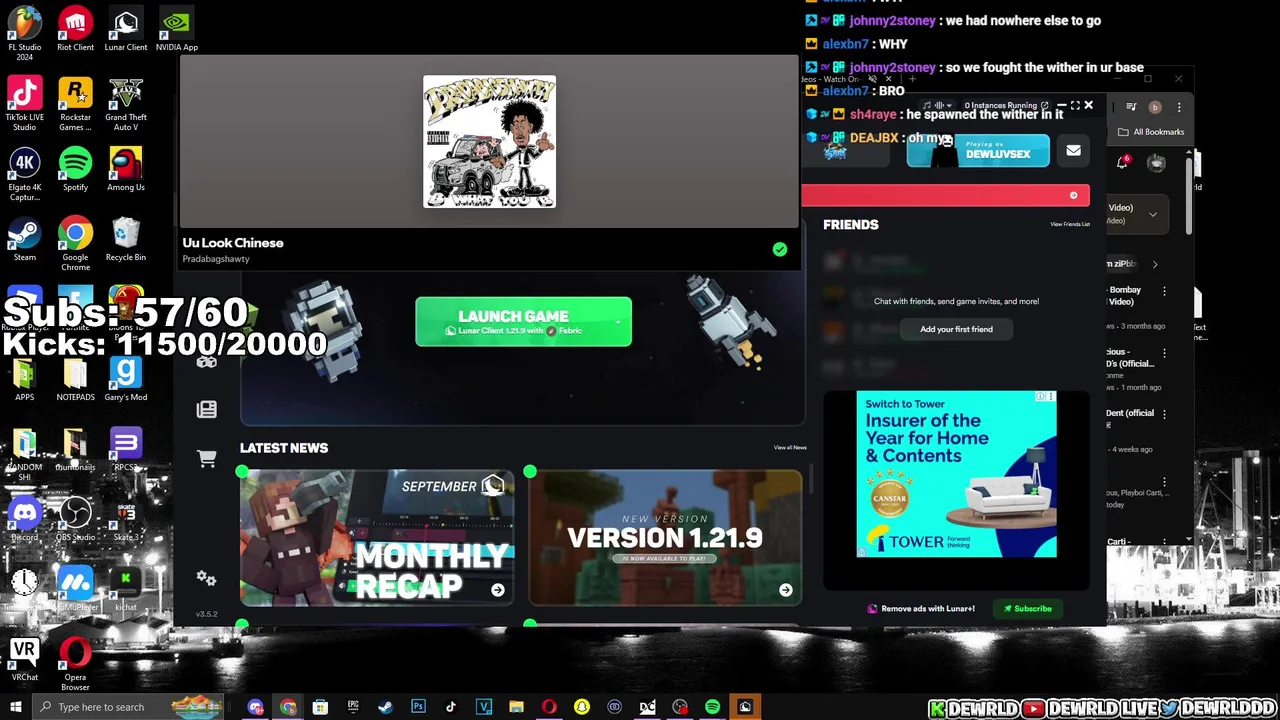This screenshot has height=720, width=1280.
Task: Open Steam desktop shortcut
Action: coord(25,240)
